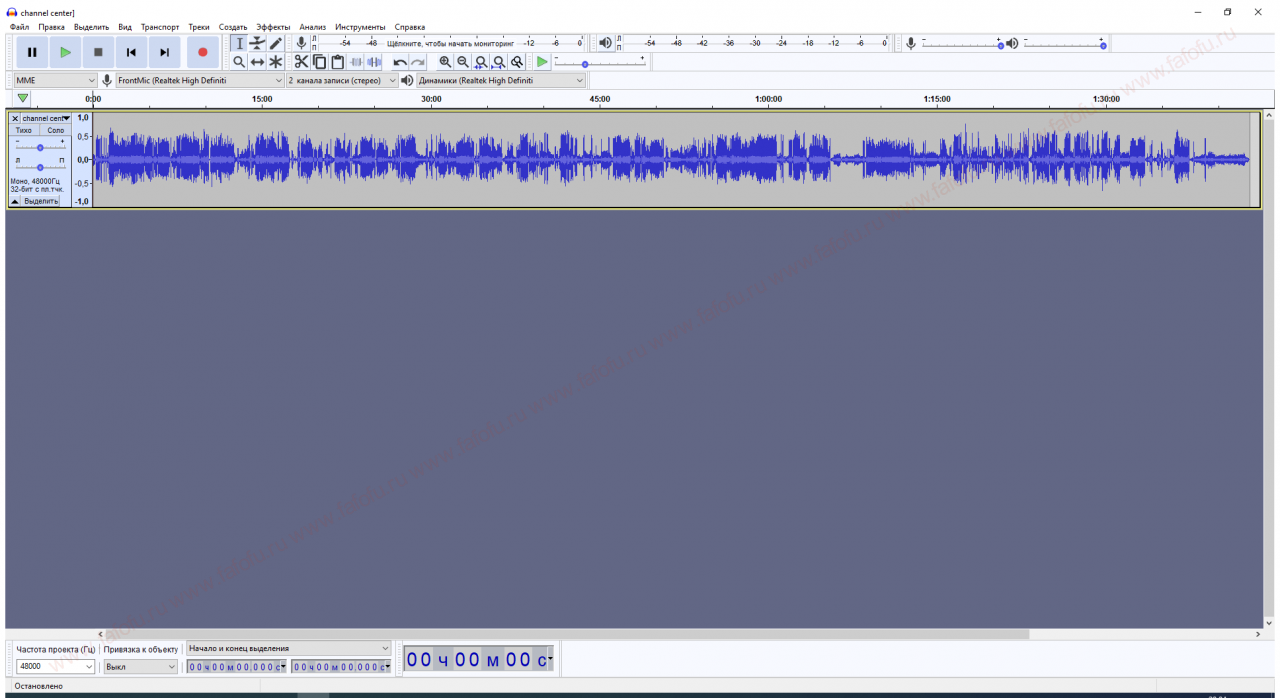Screen dimensions: 1280x698
Task: Silence the selected audio
Action: (374, 62)
